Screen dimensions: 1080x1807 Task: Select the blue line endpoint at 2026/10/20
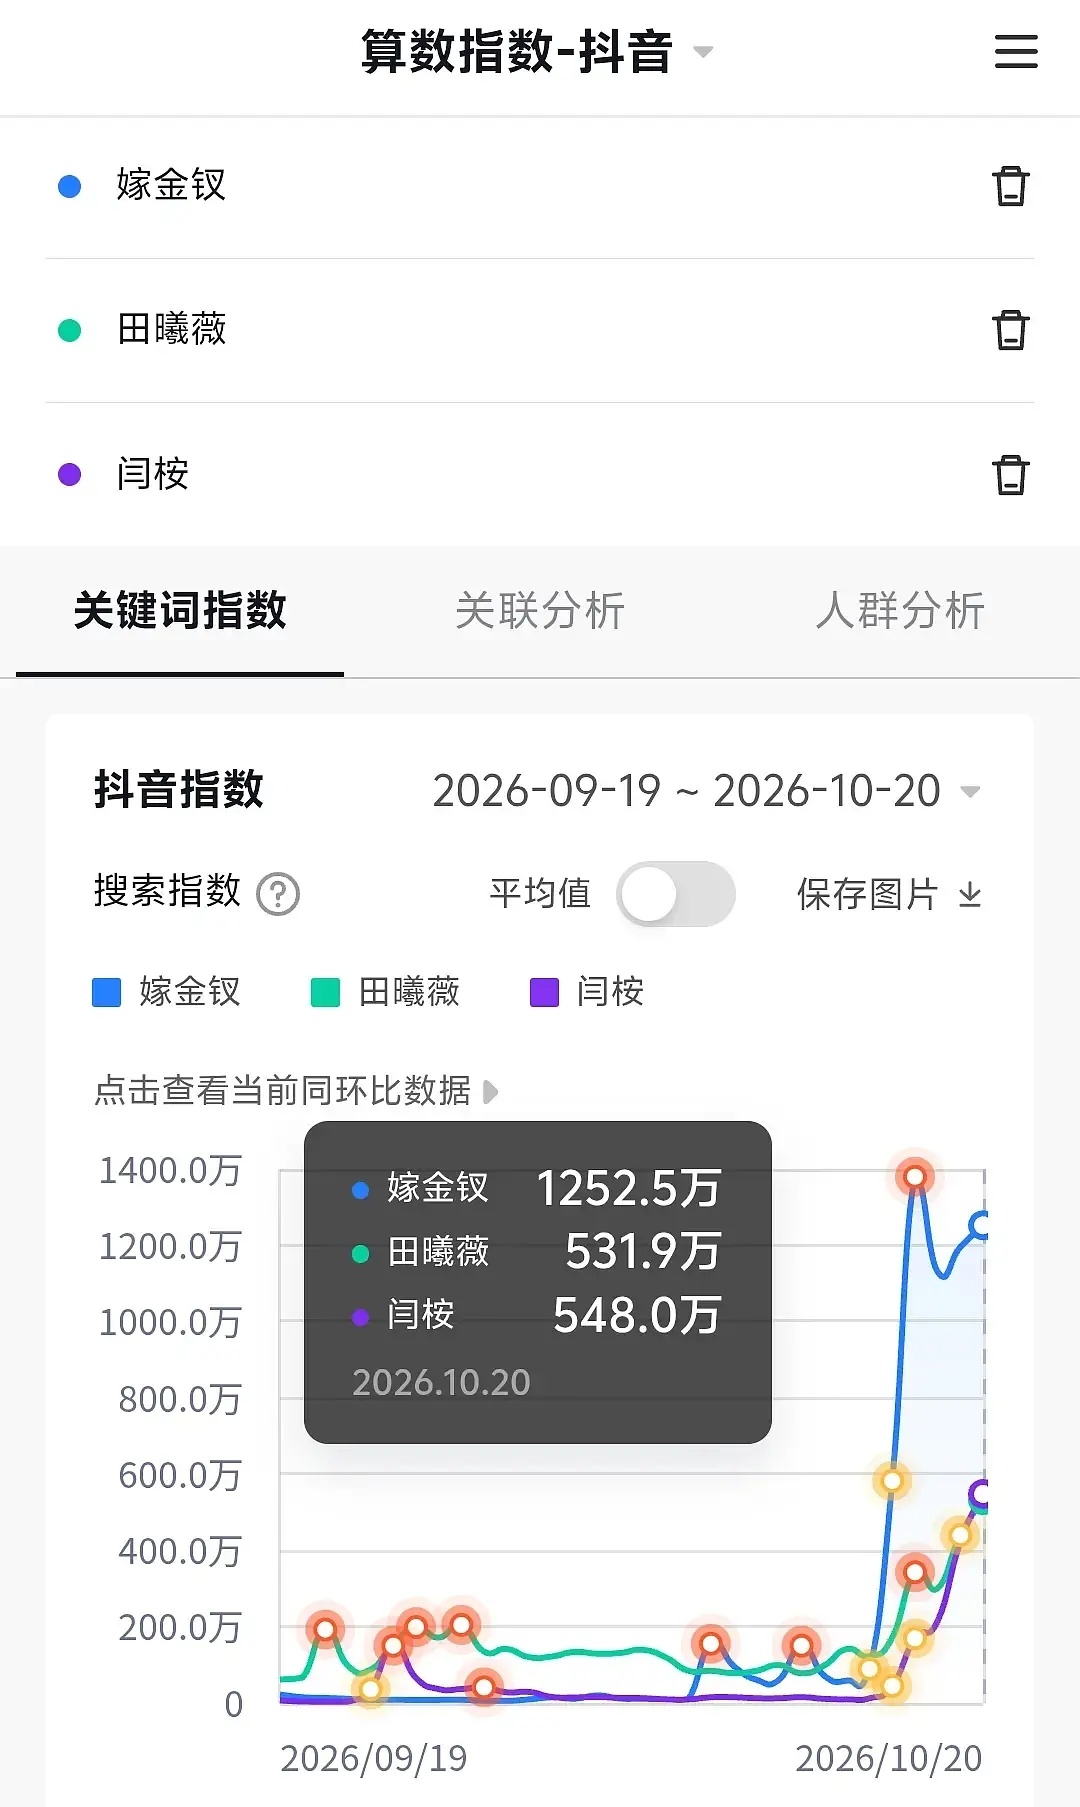[x=980, y=1225]
